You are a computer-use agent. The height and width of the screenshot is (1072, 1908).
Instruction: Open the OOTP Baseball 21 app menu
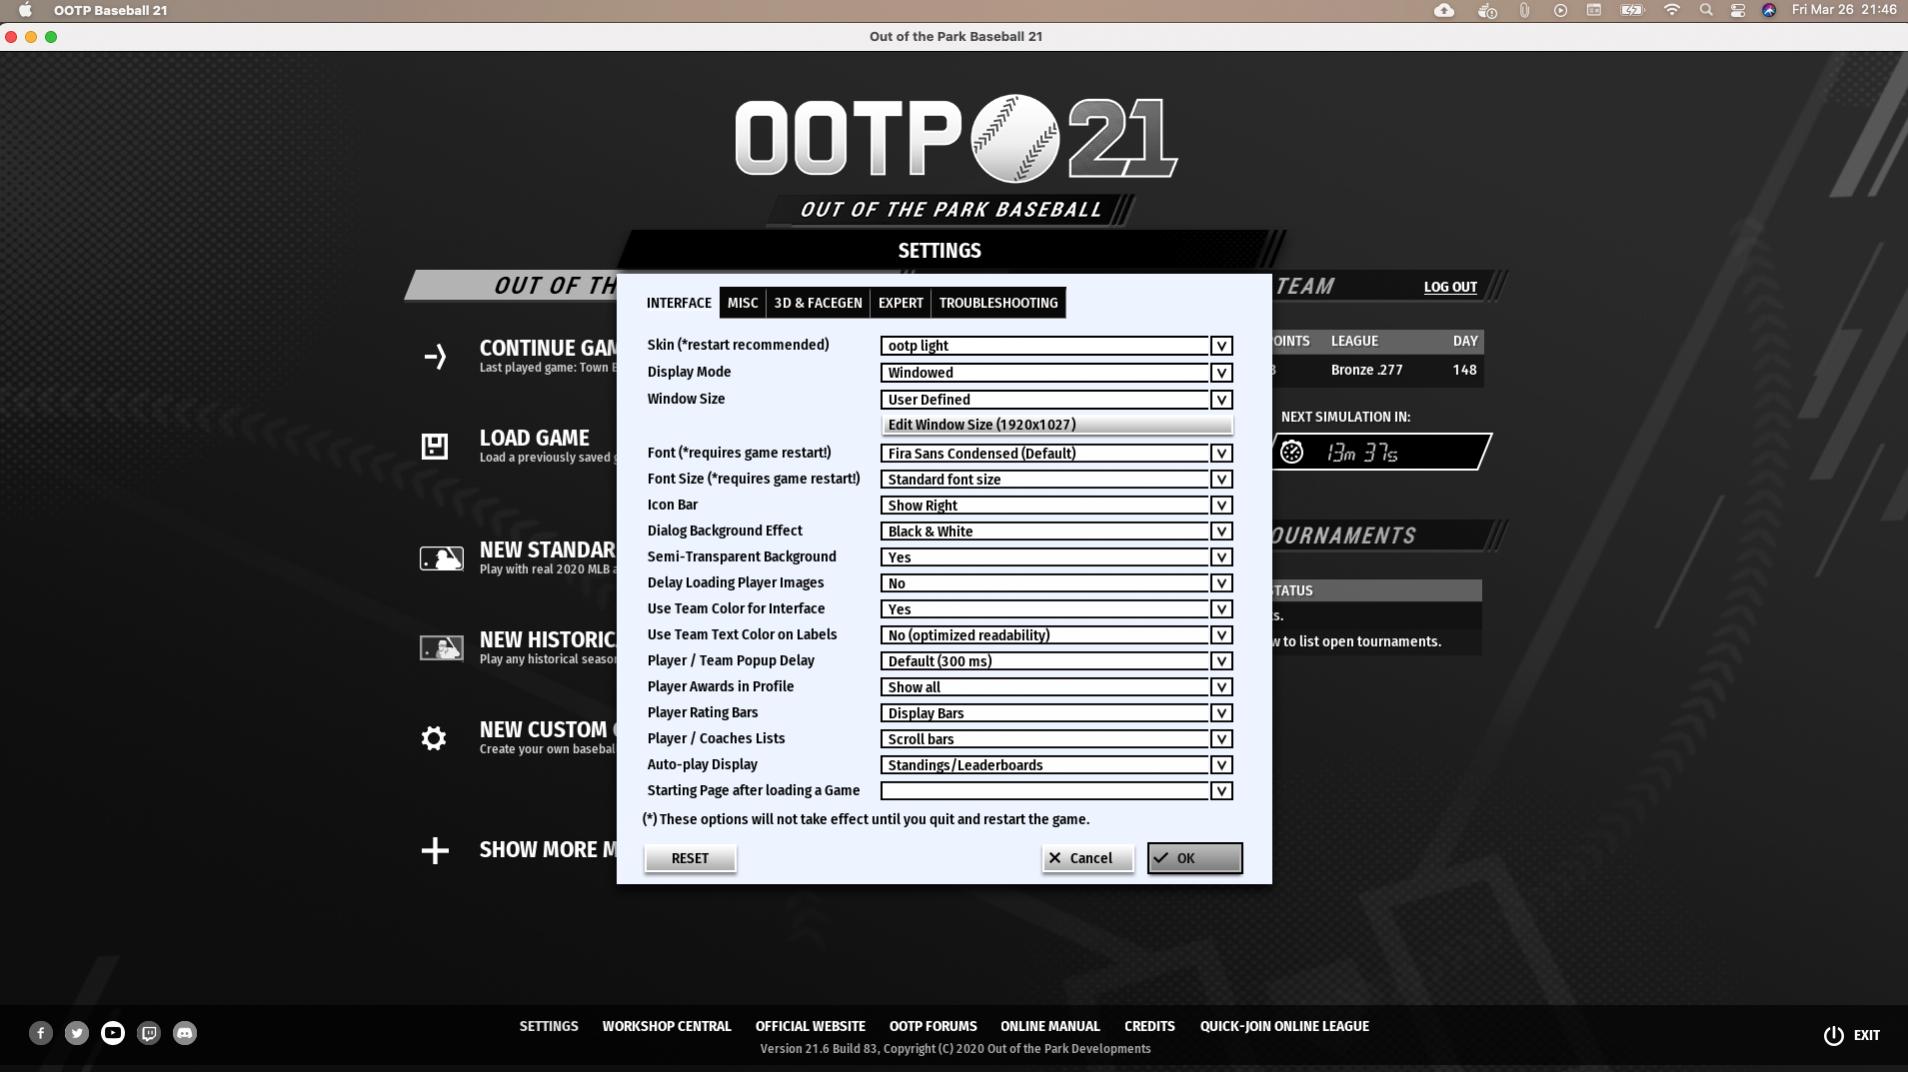(x=111, y=10)
